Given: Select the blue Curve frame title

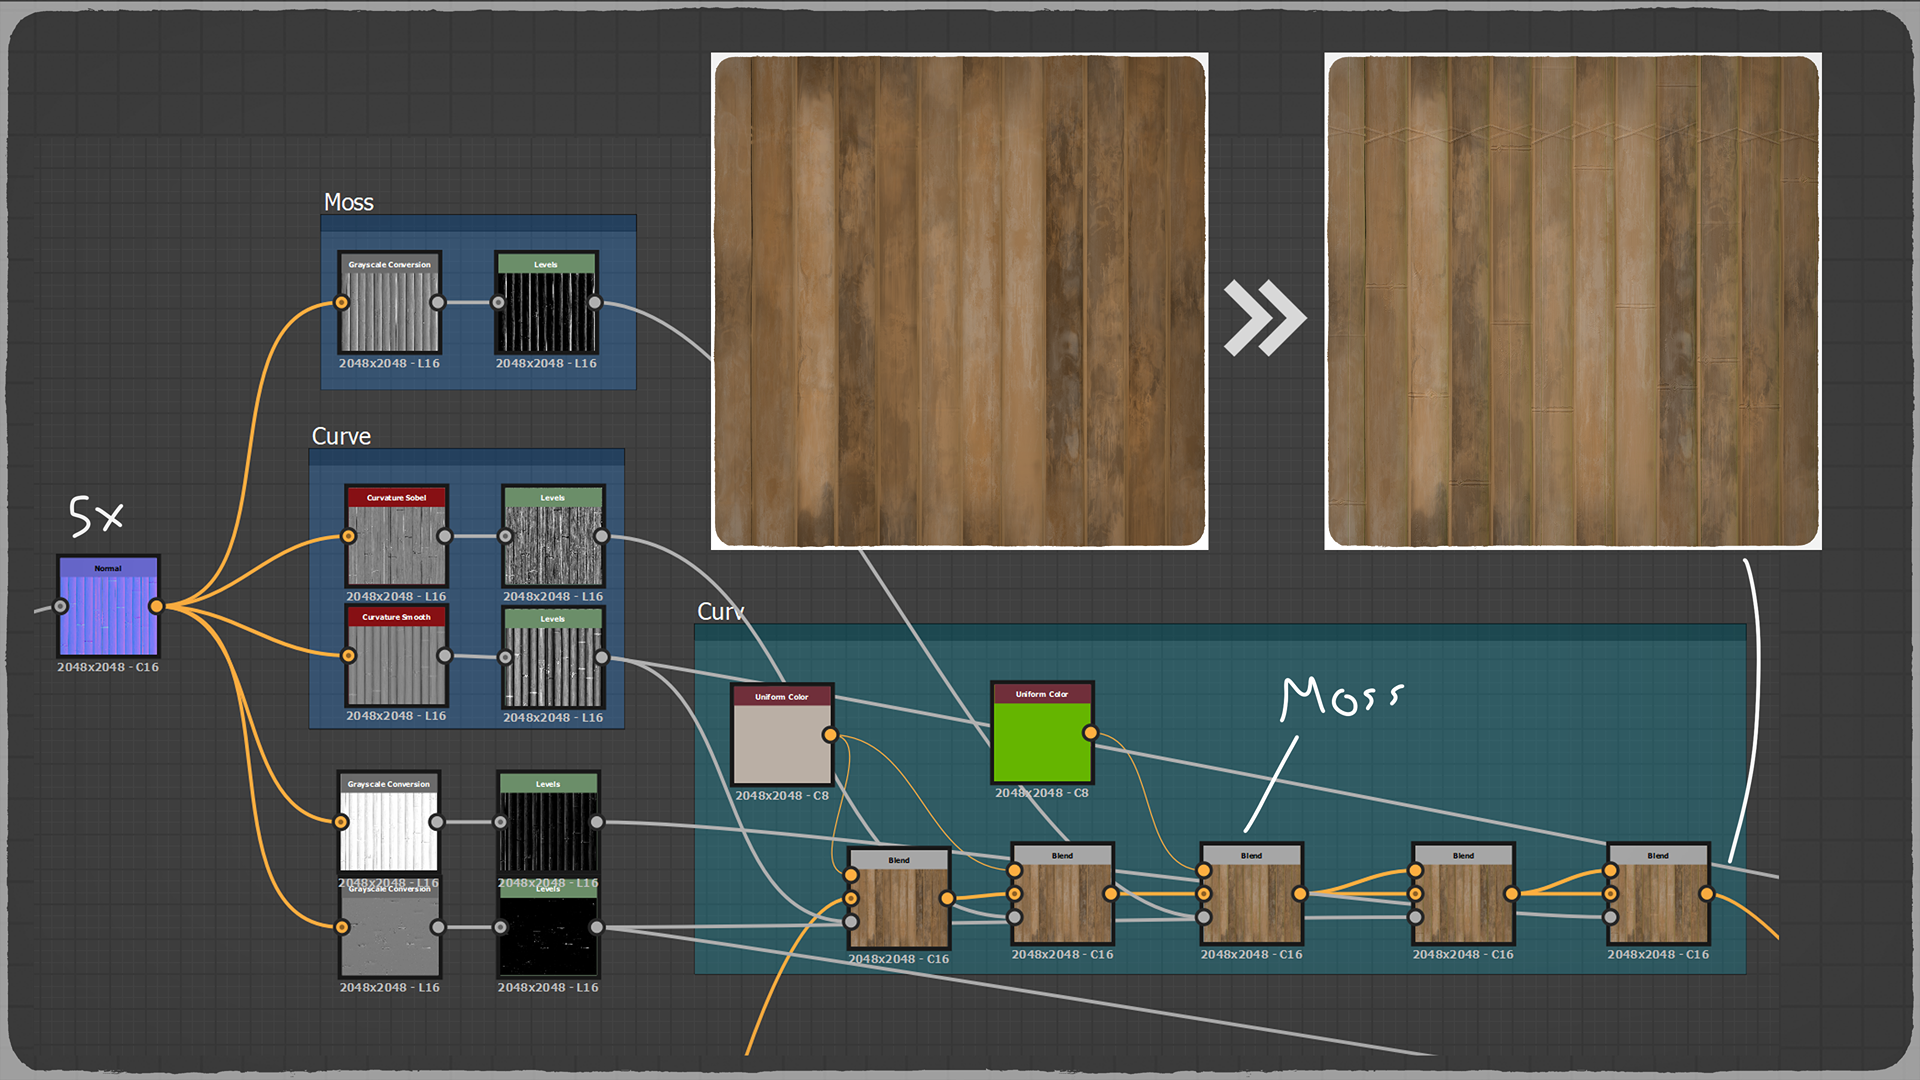Looking at the screenshot, I should 341,436.
